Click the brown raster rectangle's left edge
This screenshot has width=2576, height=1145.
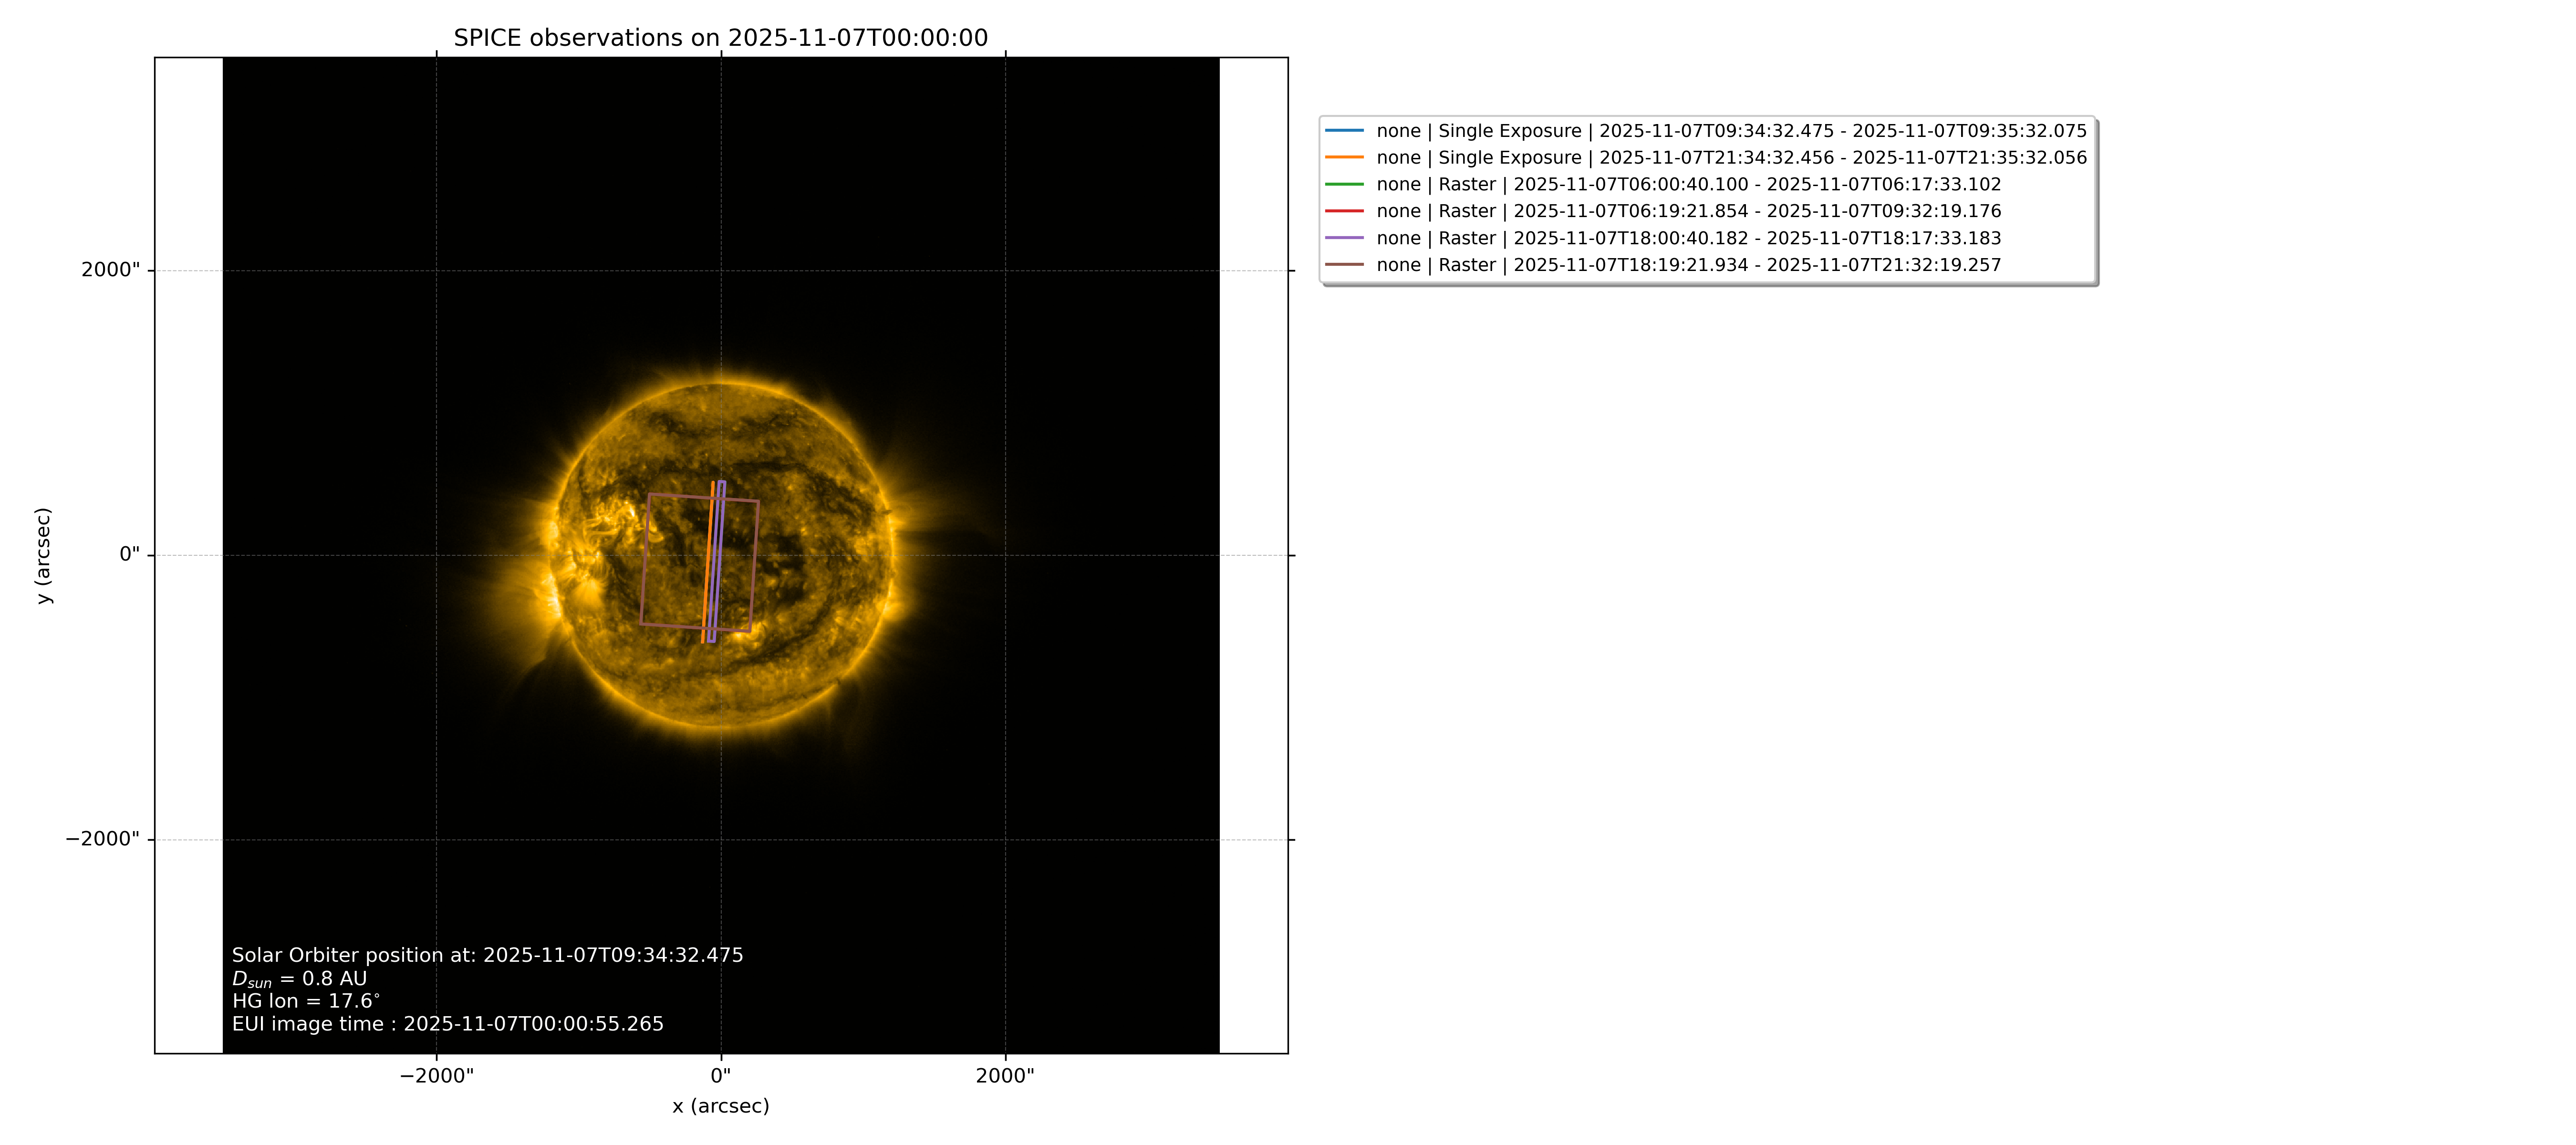click(645, 559)
